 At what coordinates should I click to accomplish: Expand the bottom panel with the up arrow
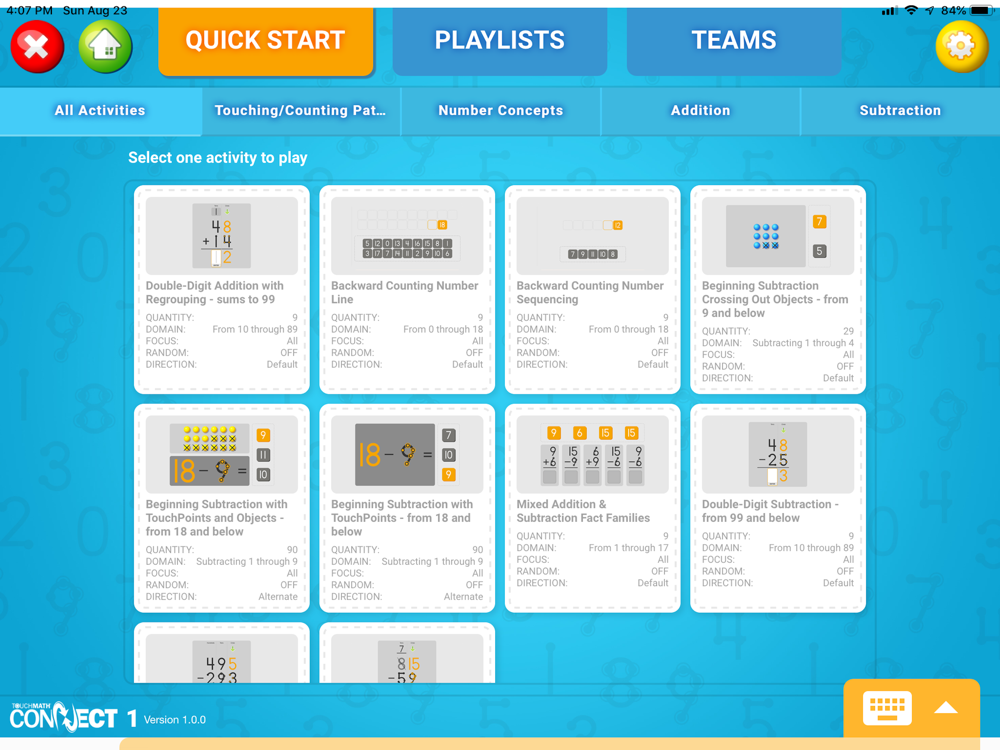(x=946, y=708)
